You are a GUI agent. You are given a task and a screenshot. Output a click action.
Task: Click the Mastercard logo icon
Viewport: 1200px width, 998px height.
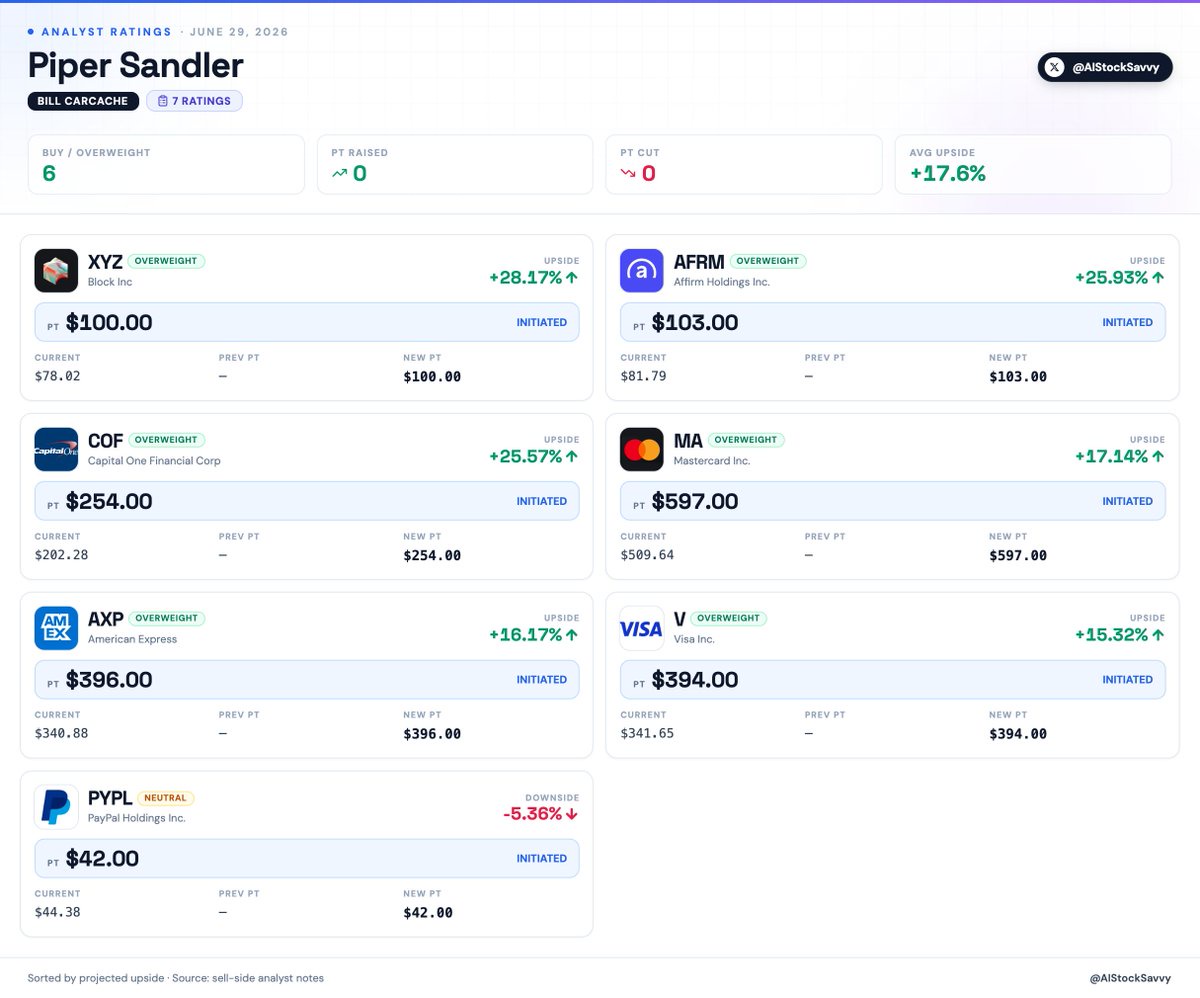(642, 449)
